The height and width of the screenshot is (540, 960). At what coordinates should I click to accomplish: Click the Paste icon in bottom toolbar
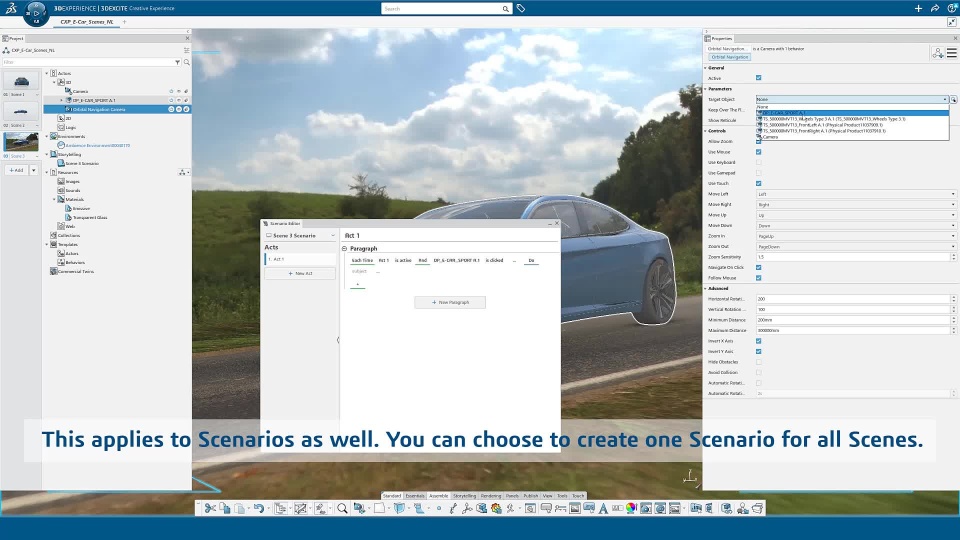239,508
